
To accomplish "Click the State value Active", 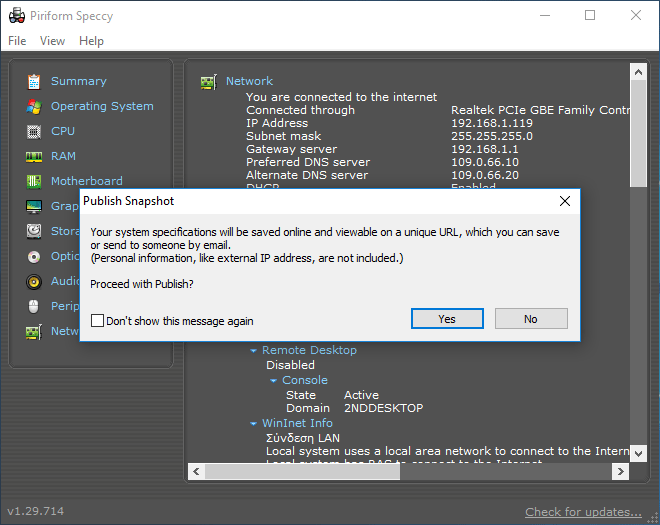I will (x=361, y=395).
